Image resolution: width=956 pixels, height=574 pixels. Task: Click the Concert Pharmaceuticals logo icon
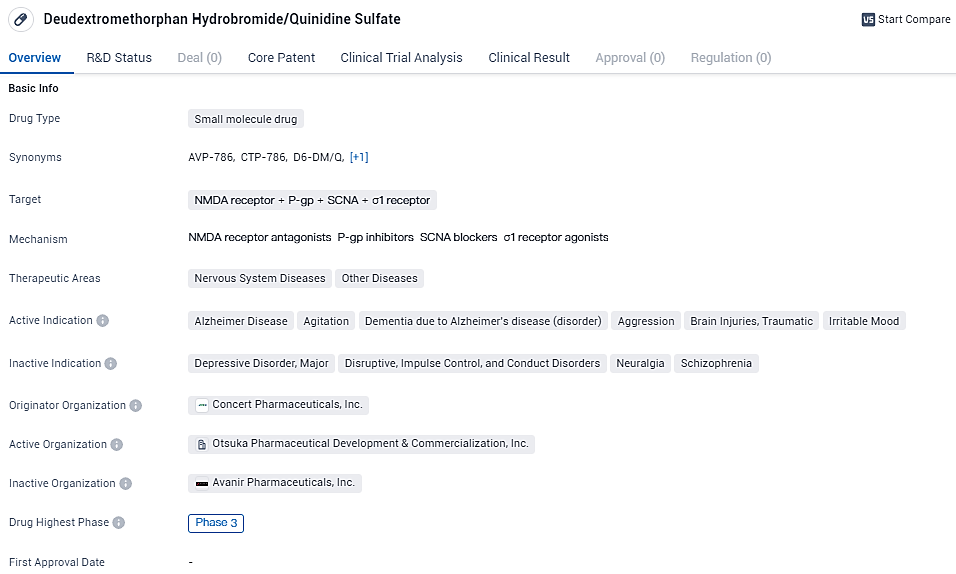[x=202, y=405]
